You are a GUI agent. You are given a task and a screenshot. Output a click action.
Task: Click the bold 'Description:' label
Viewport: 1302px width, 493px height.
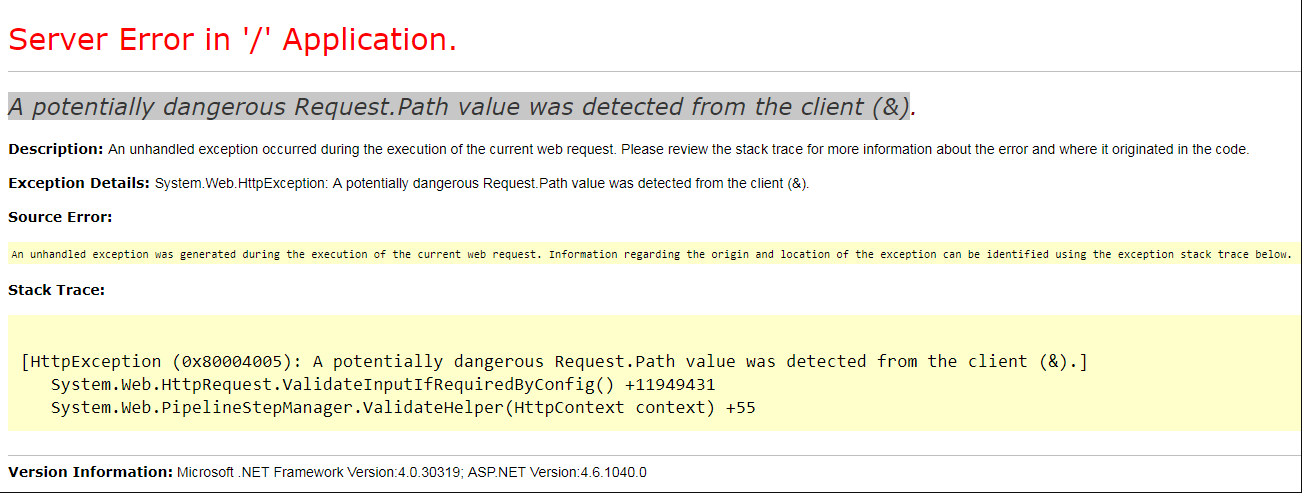55,150
